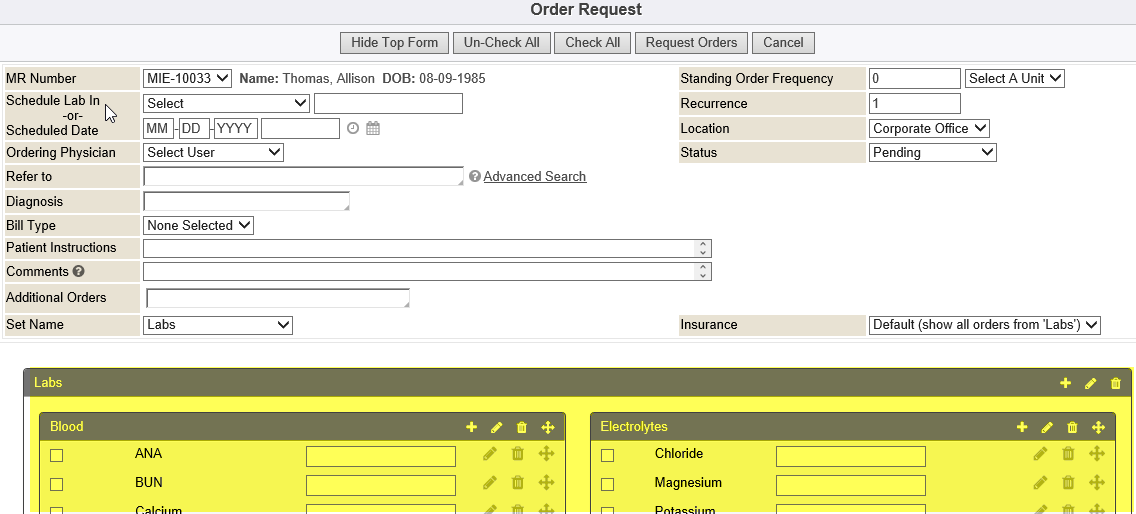
Task: Click the move icon in Electrolytes header
Action: [1098, 427]
